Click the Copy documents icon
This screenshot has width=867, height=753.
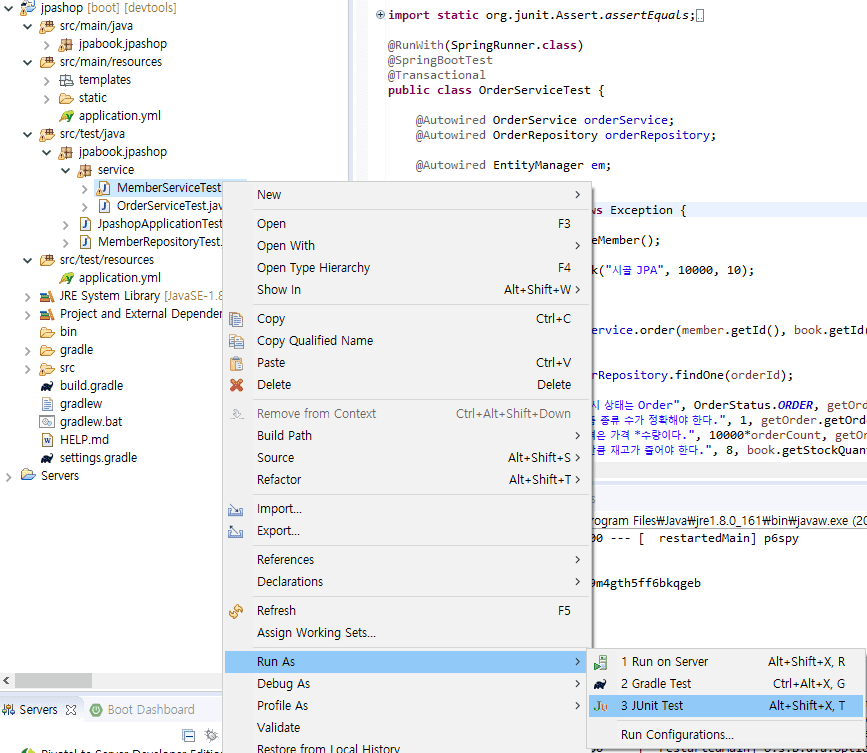click(x=236, y=319)
